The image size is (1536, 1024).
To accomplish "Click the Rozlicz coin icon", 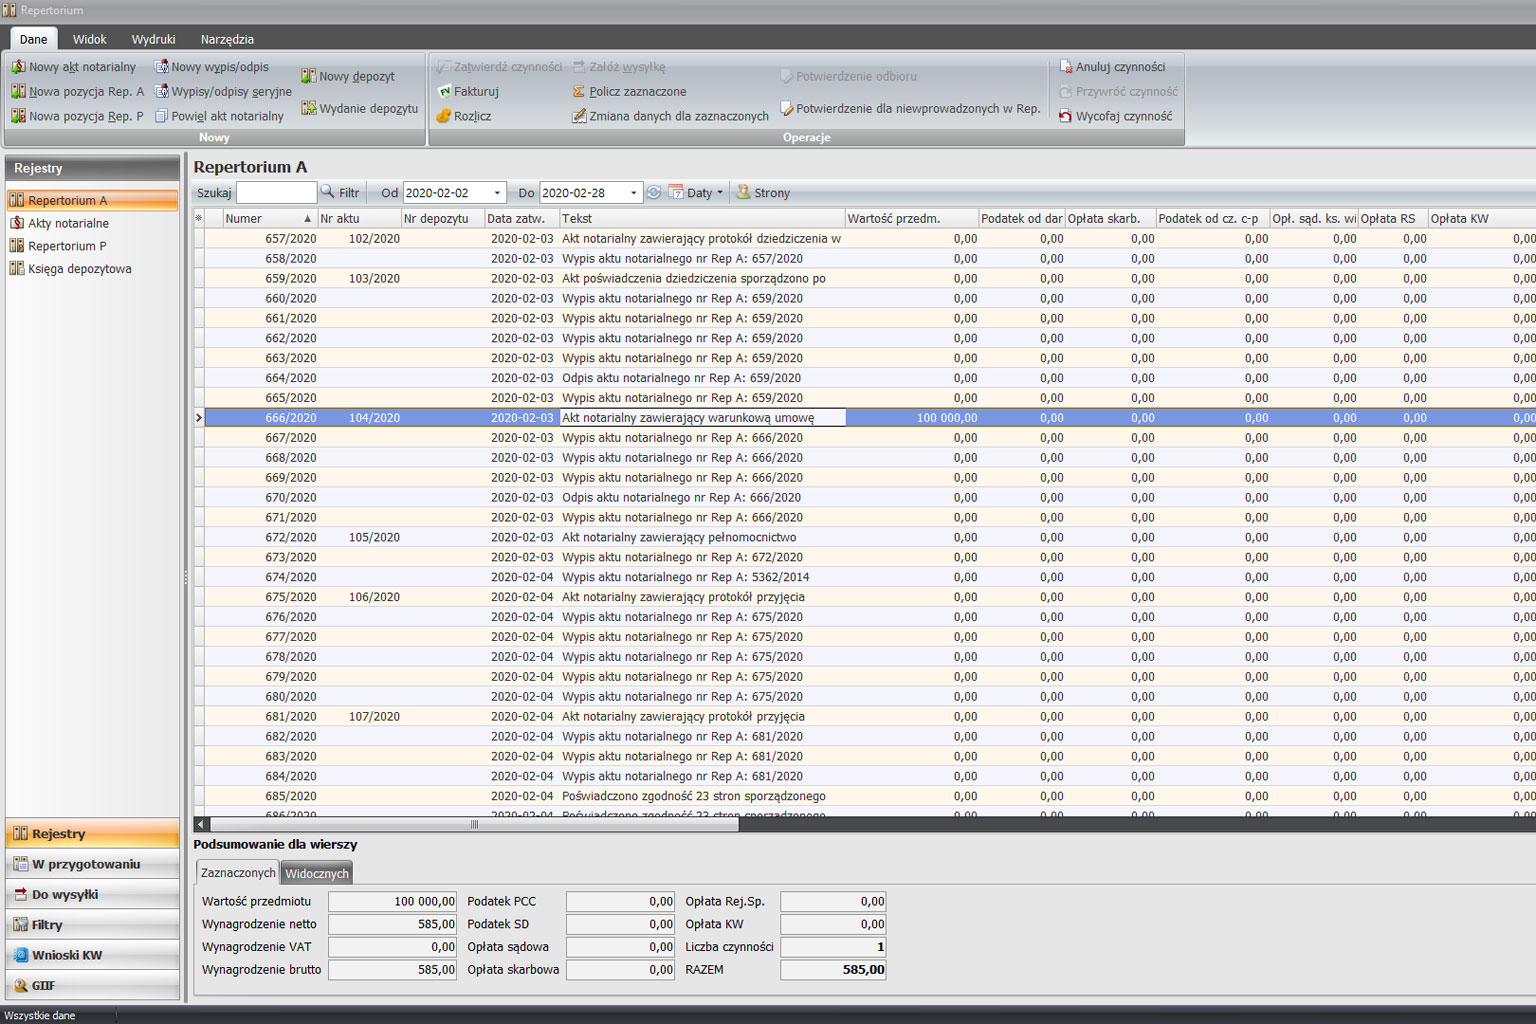I will [444, 116].
